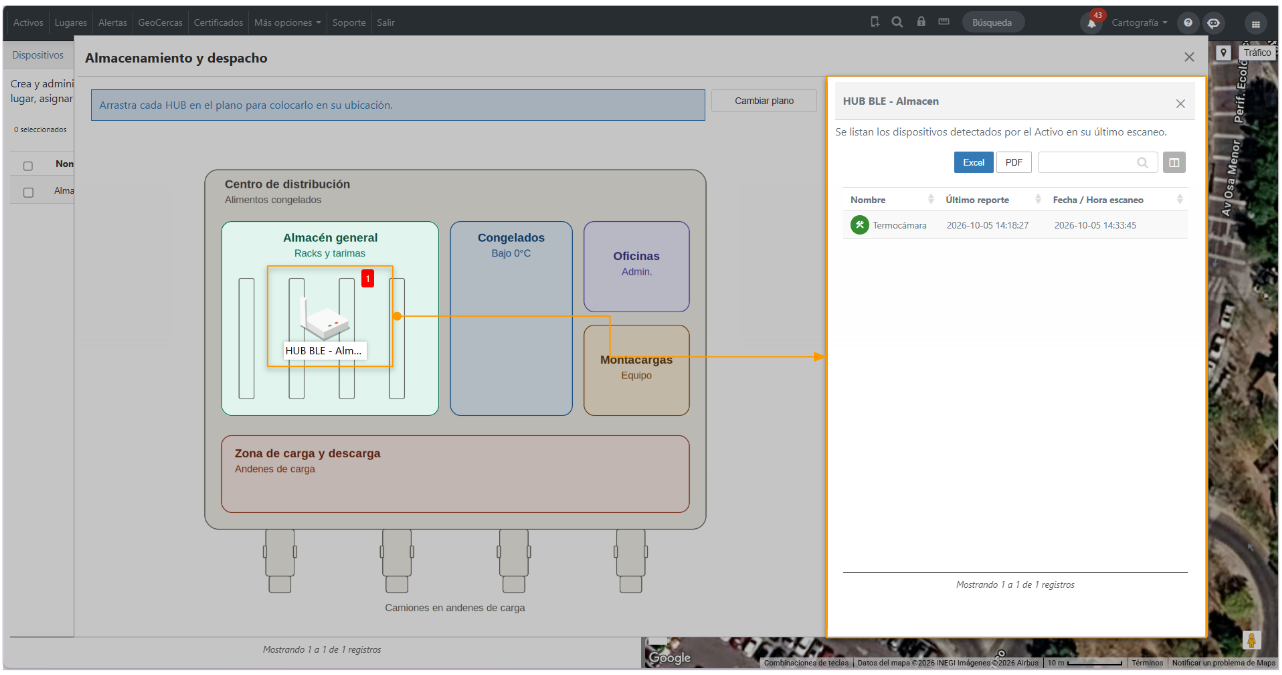Click the Búsqueda search pill

(x=993, y=22)
